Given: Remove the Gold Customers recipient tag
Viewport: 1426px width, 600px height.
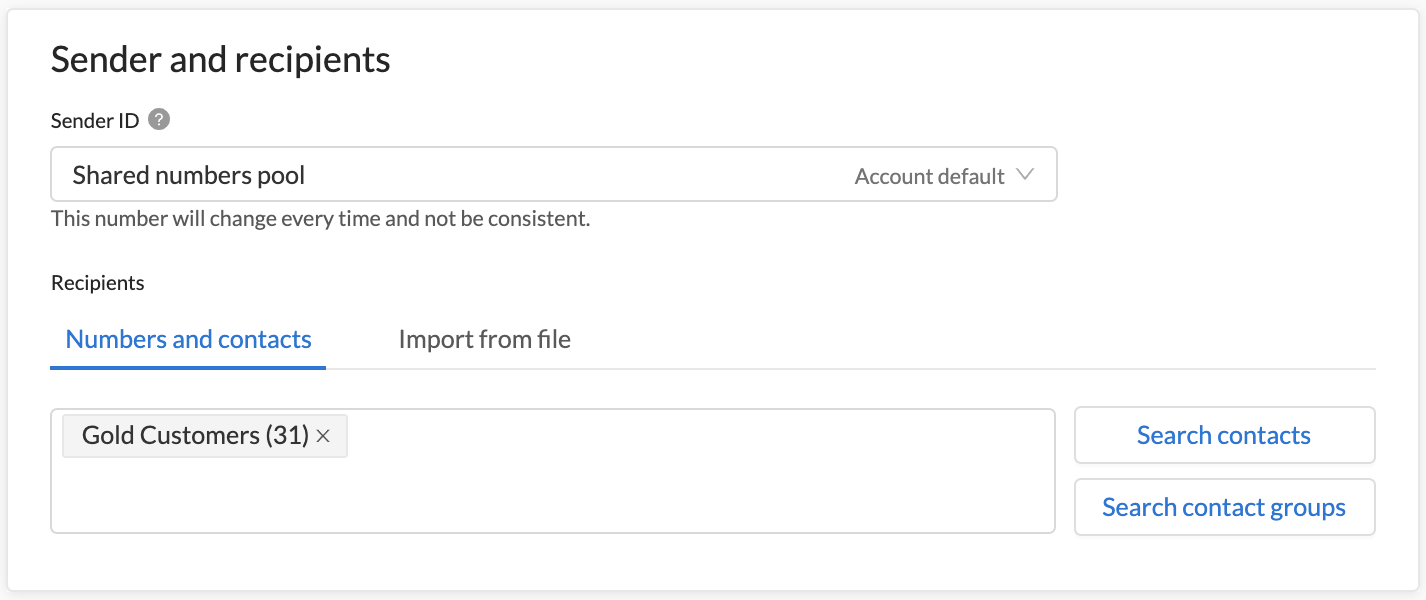Looking at the screenshot, I should point(323,436).
